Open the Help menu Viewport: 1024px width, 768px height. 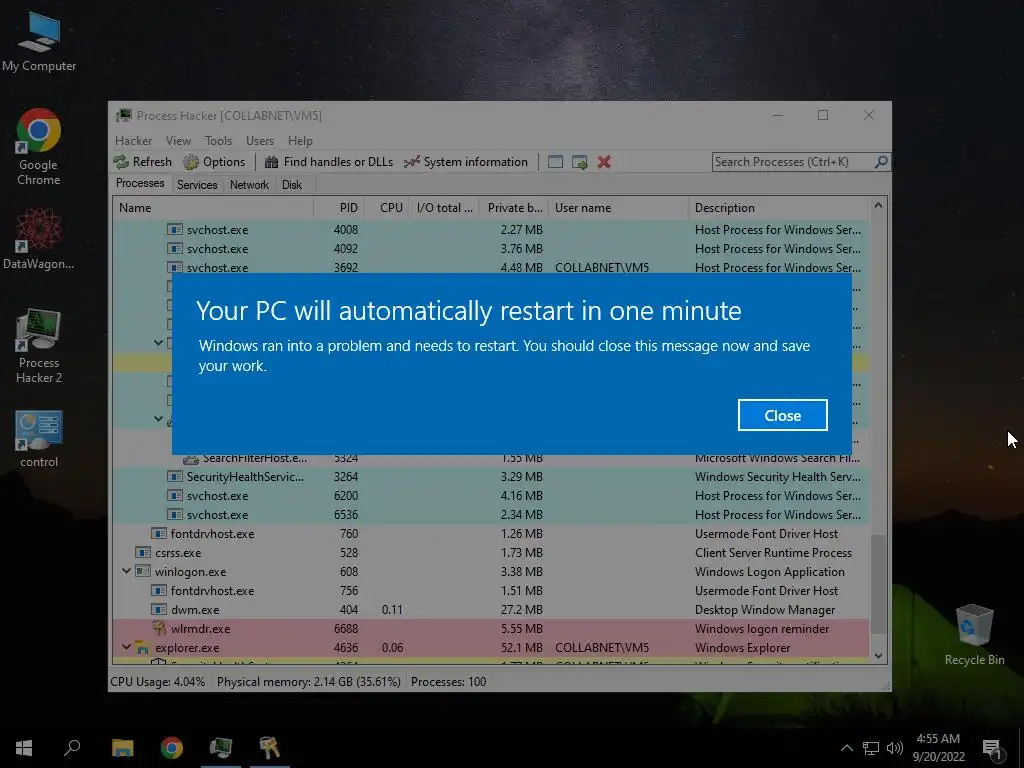coord(300,141)
